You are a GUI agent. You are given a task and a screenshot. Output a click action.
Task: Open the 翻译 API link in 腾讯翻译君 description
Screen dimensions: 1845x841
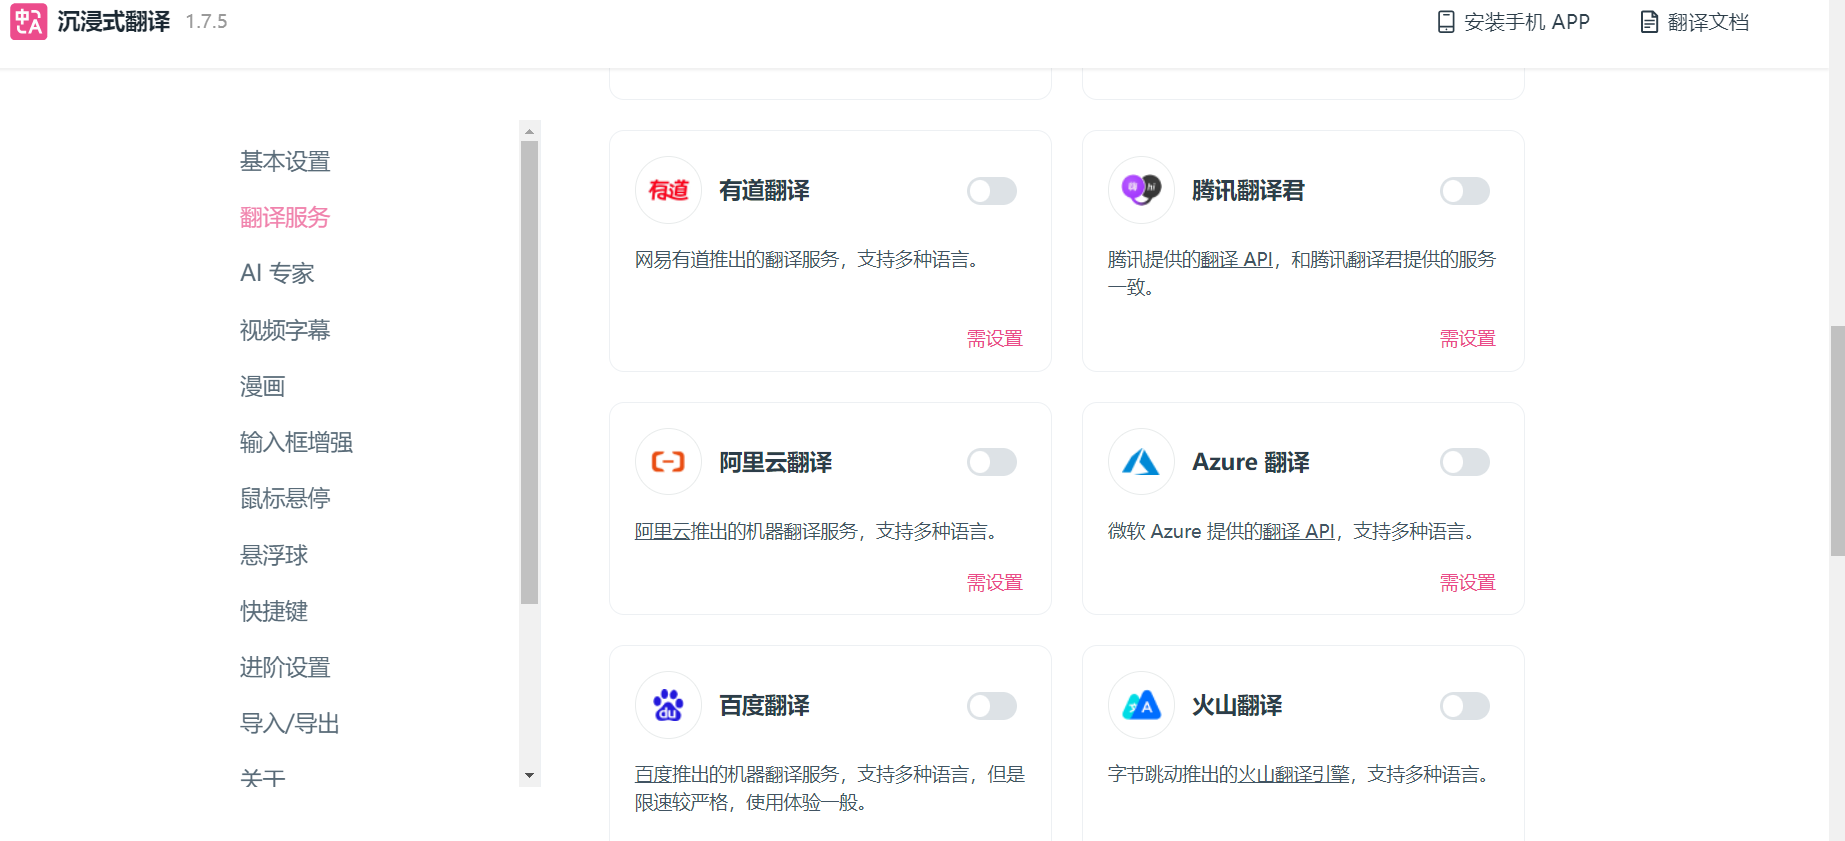(1236, 260)
